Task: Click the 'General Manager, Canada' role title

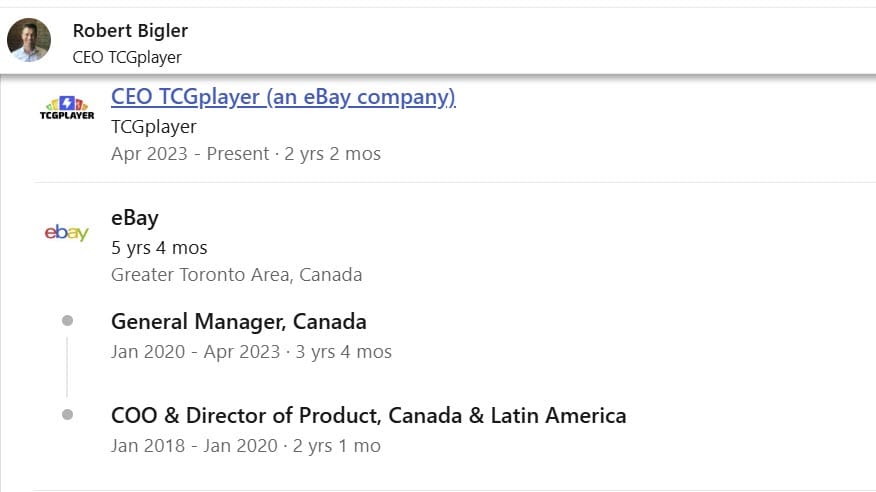Action: coord(239,322)
